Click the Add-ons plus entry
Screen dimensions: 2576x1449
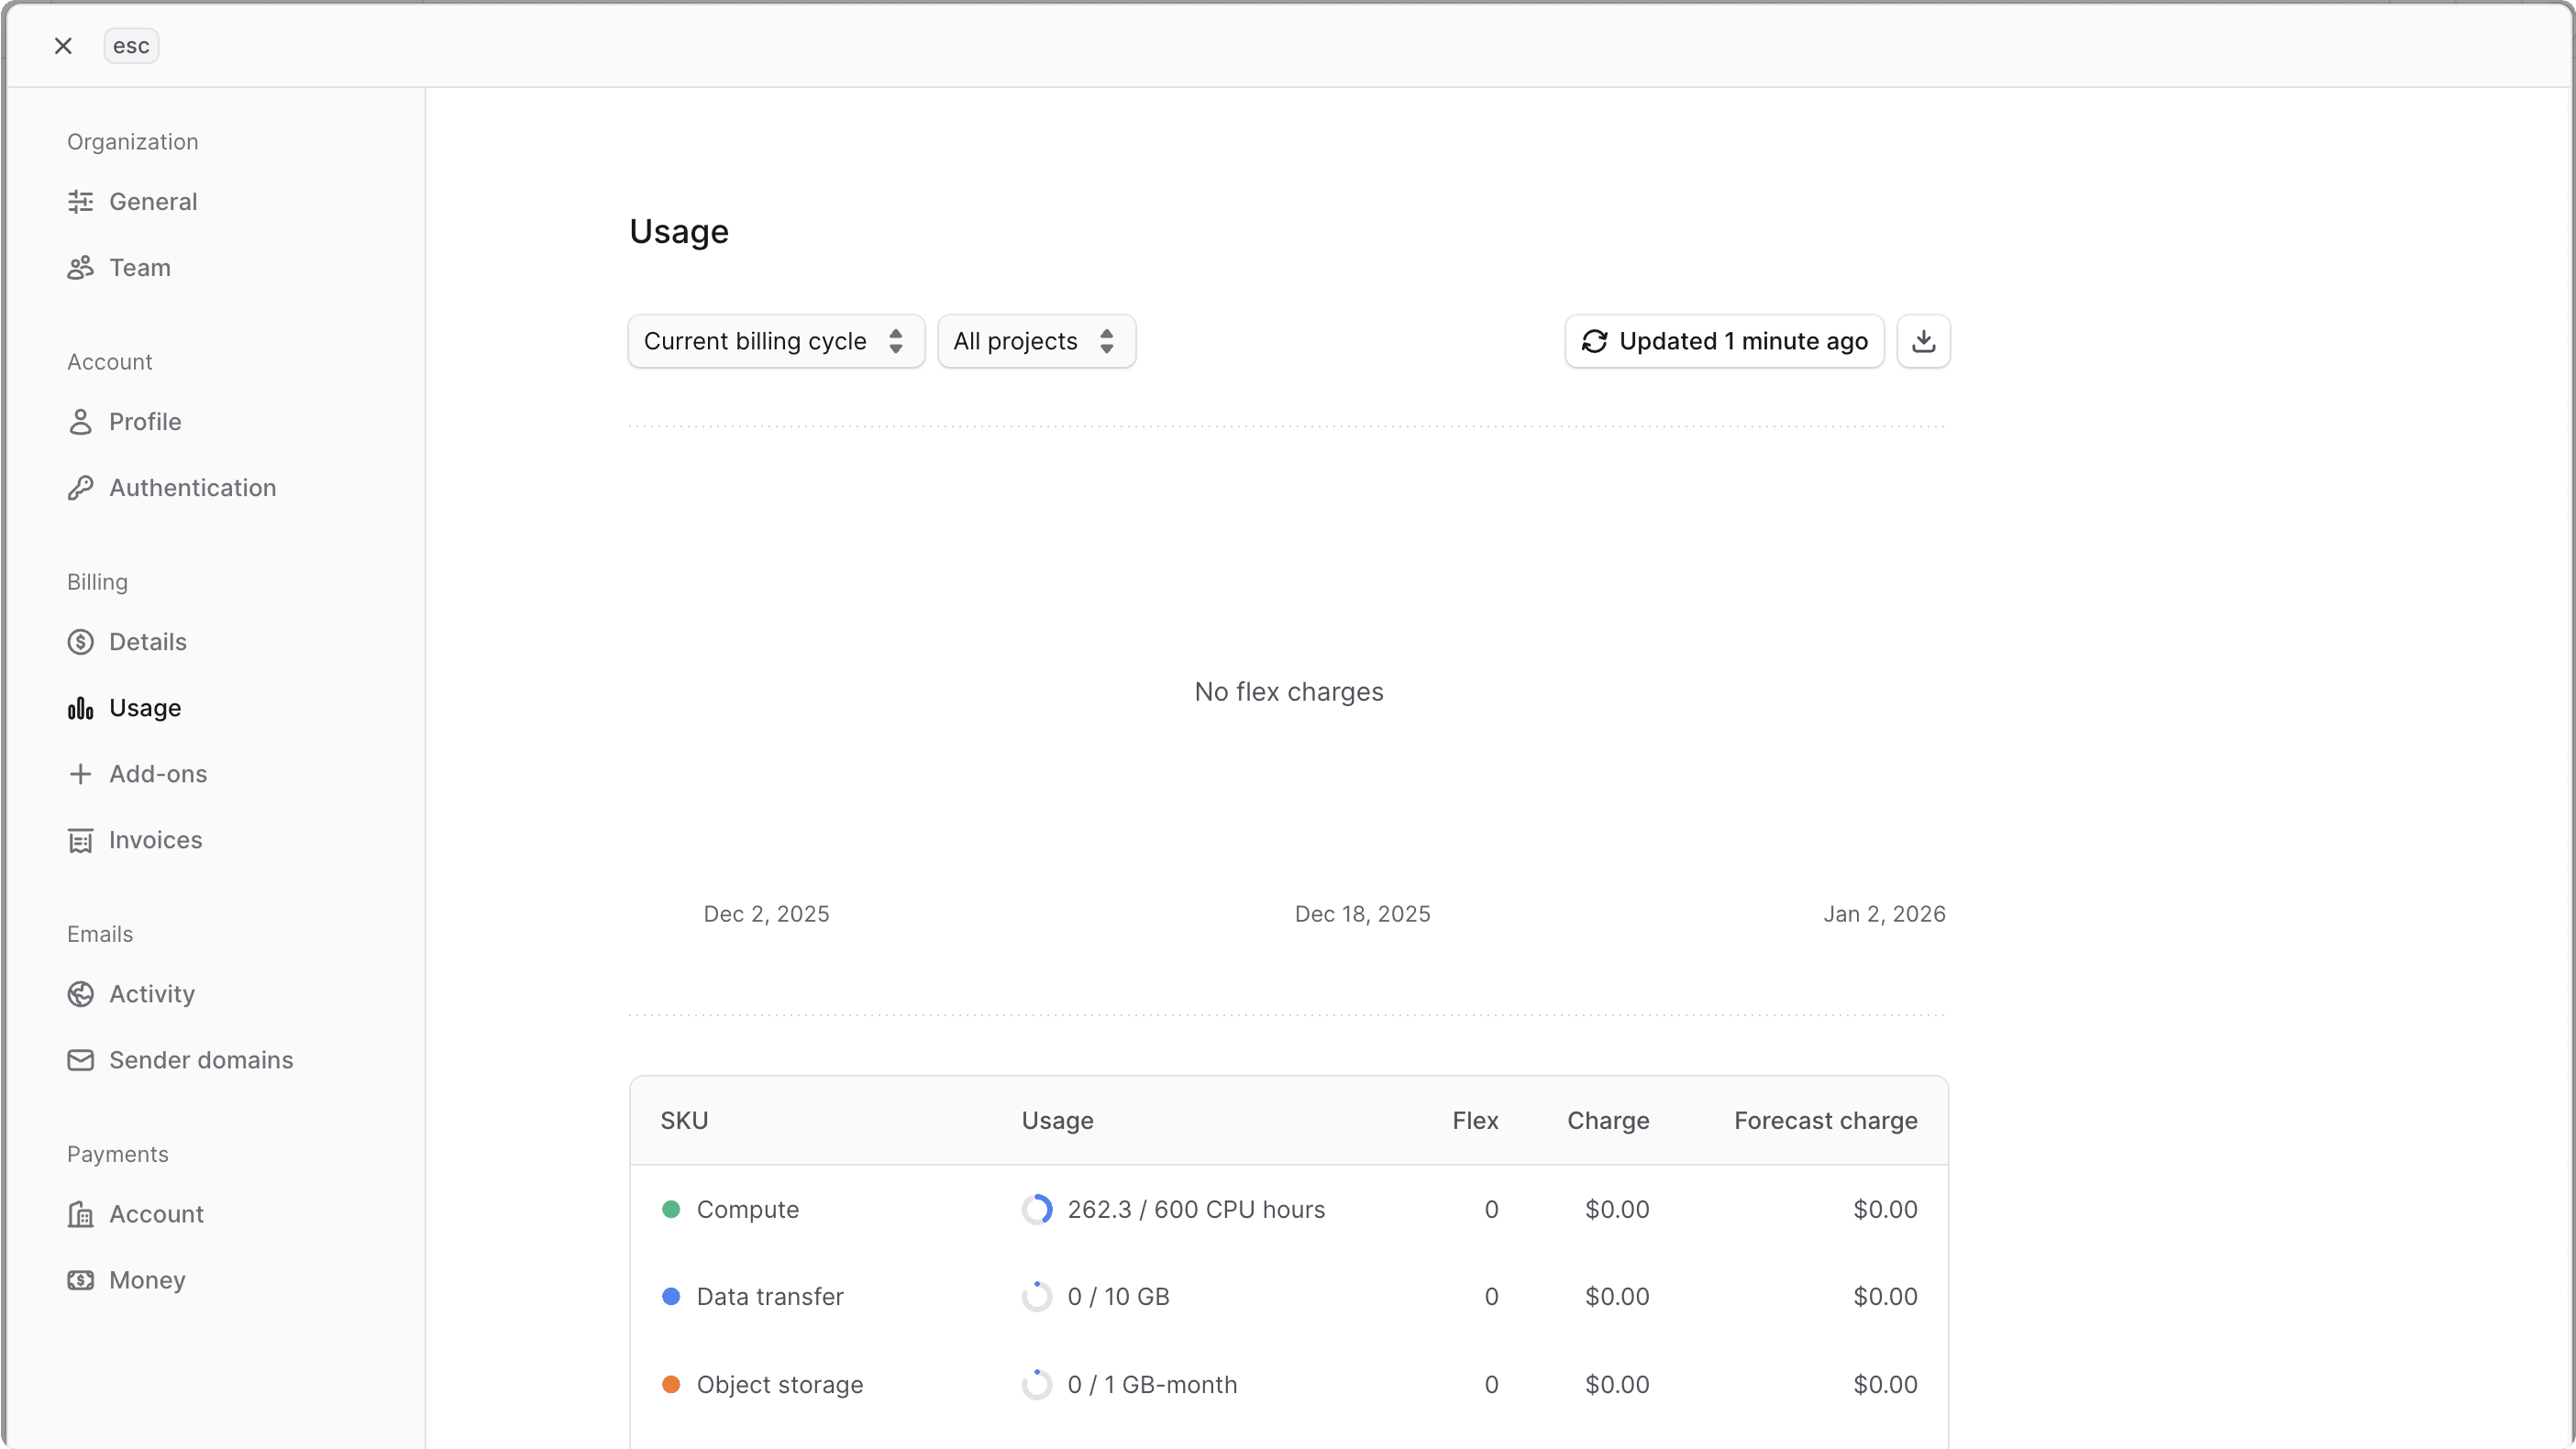pyautogui.click(x=139, y=773)
